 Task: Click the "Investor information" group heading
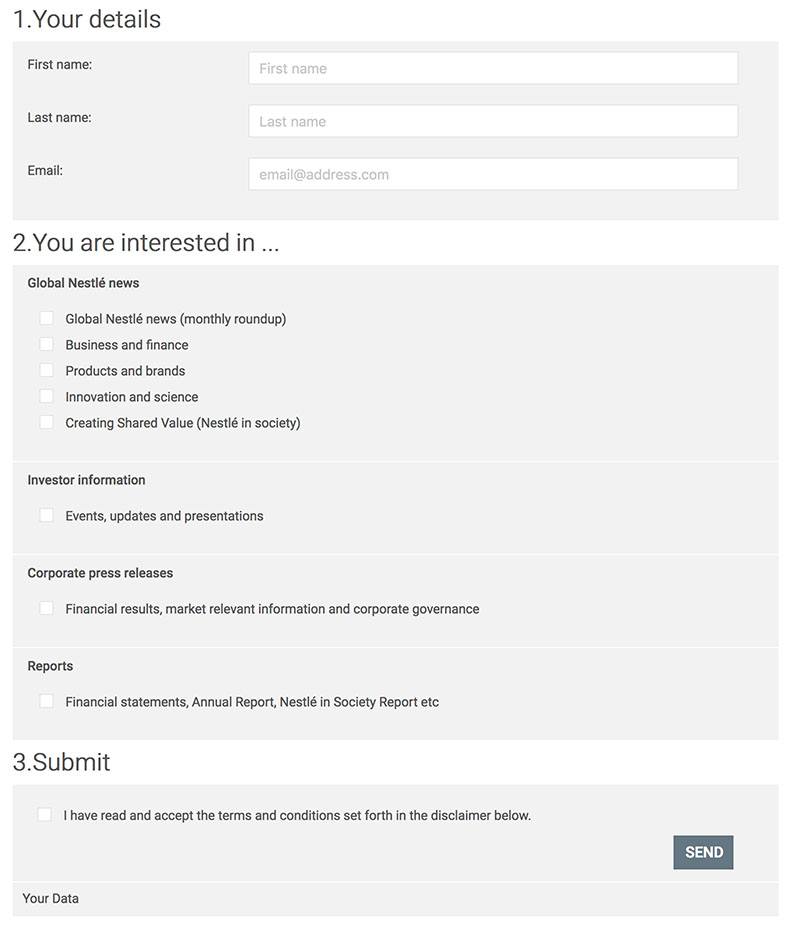coord(86,480)
